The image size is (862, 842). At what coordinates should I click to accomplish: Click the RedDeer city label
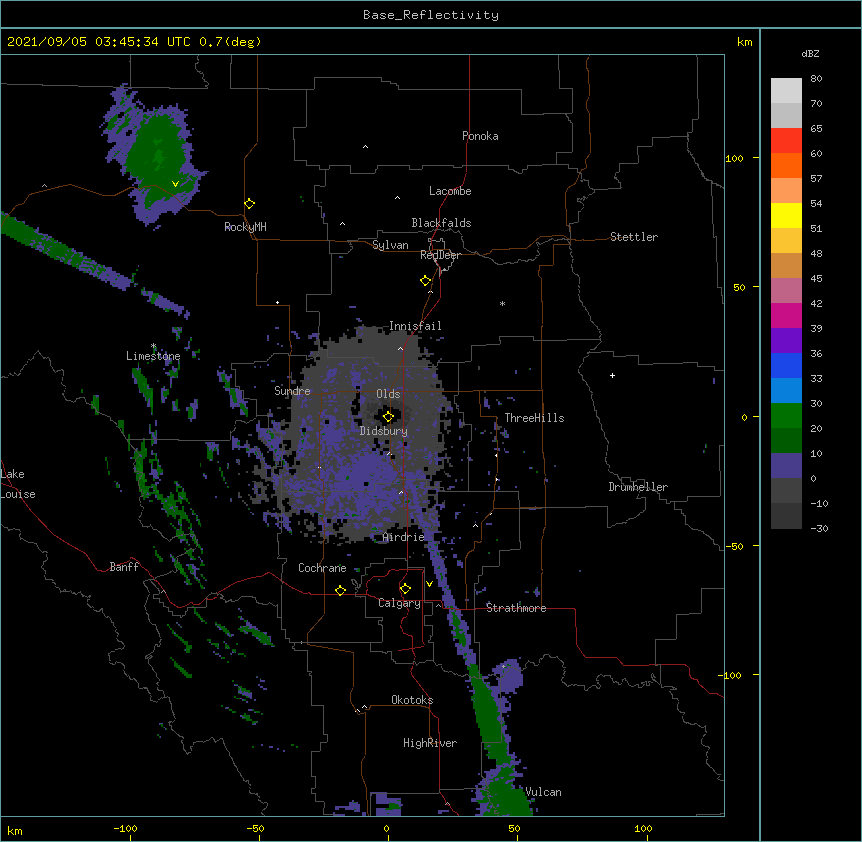pos(440,255)
